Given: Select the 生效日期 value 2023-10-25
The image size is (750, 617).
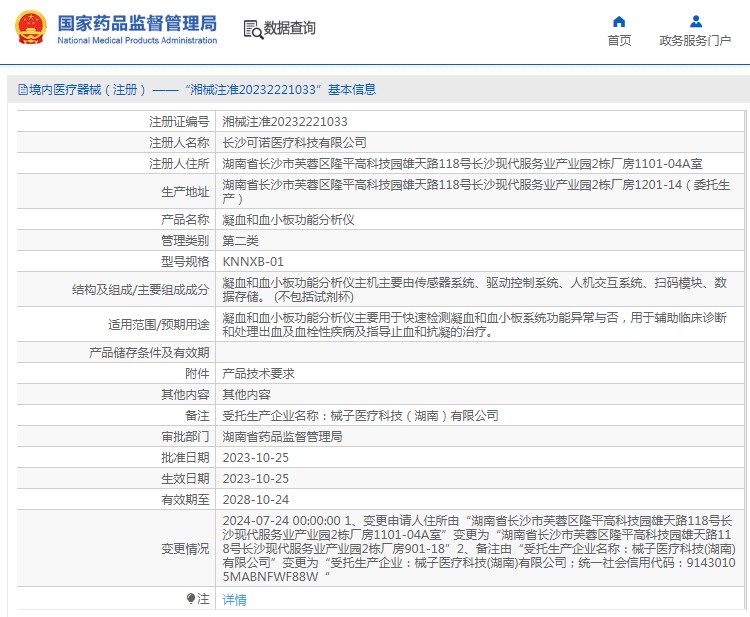Looking at the screenshot, I should 255,479.
